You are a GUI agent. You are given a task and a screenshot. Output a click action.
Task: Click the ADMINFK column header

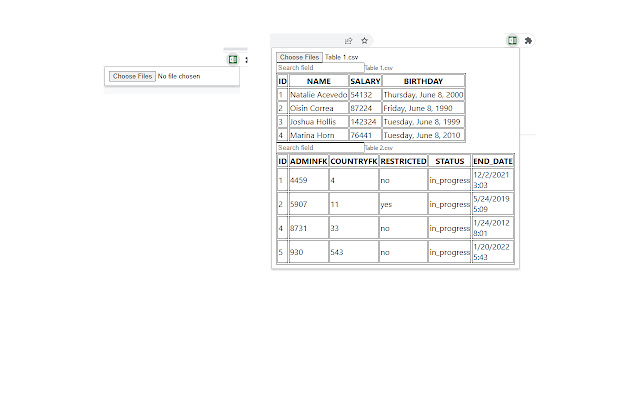point(309,161)
